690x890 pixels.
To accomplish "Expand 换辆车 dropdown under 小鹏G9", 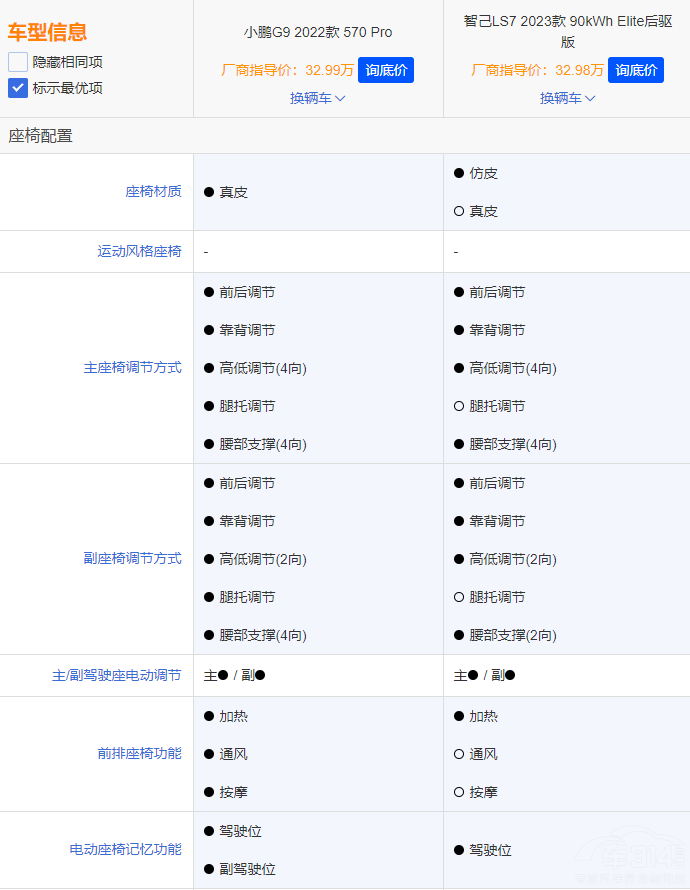I will [318, 98].
